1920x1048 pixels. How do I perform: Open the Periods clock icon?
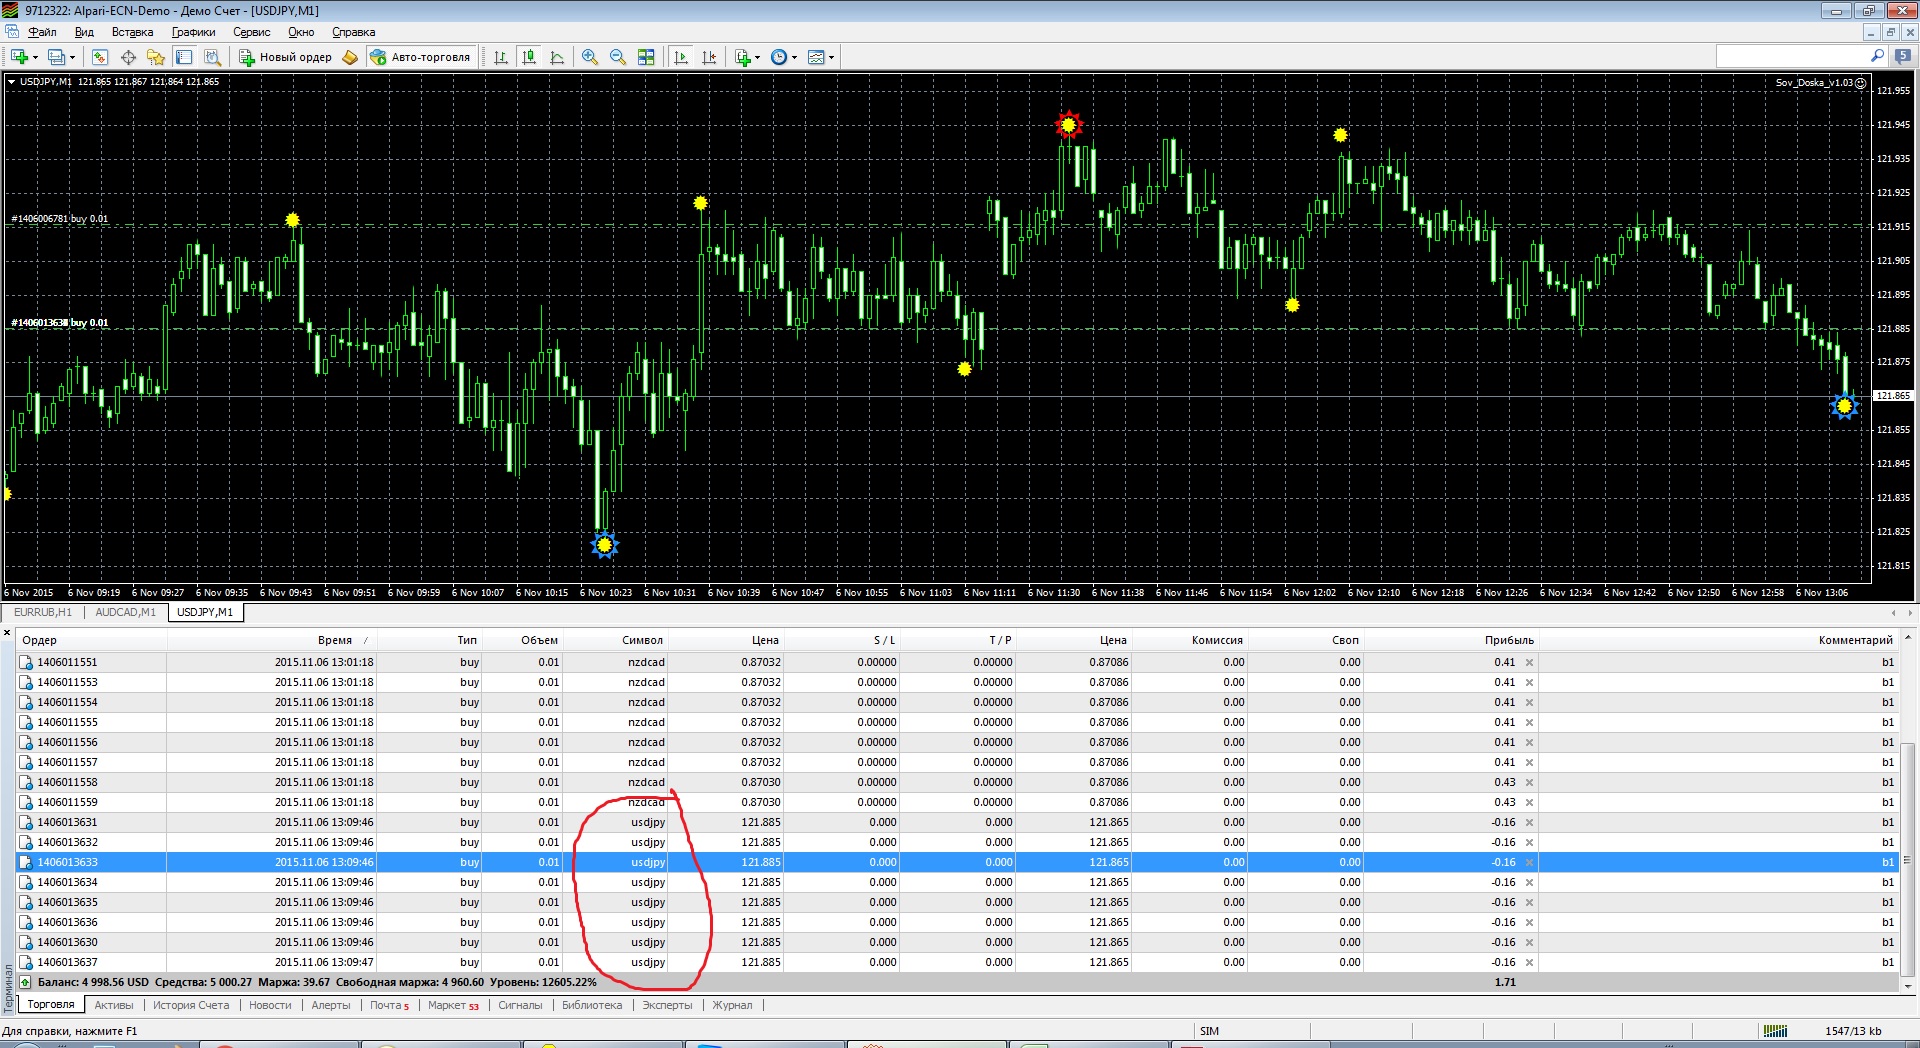(x=779, y=57)
